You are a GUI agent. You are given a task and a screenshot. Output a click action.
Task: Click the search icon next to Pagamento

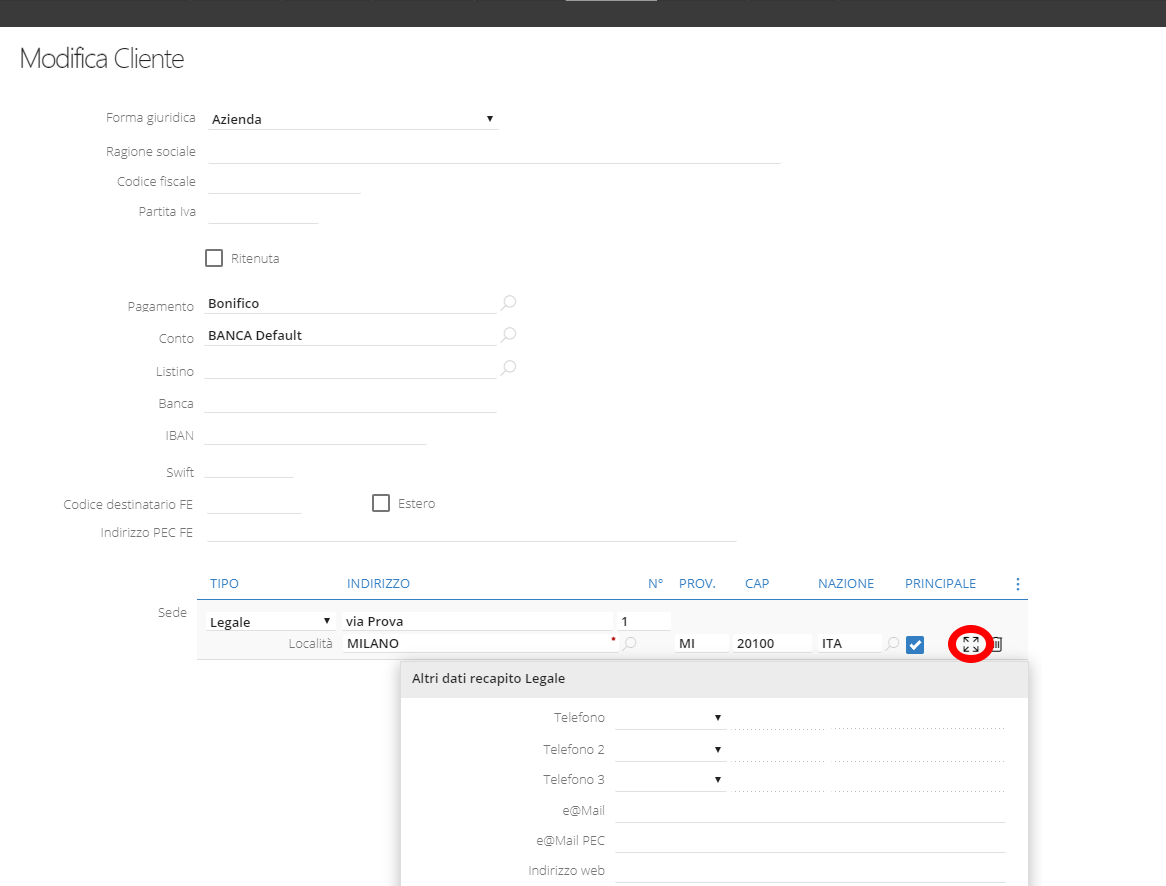pyautogui.click(x=508, y=302)
